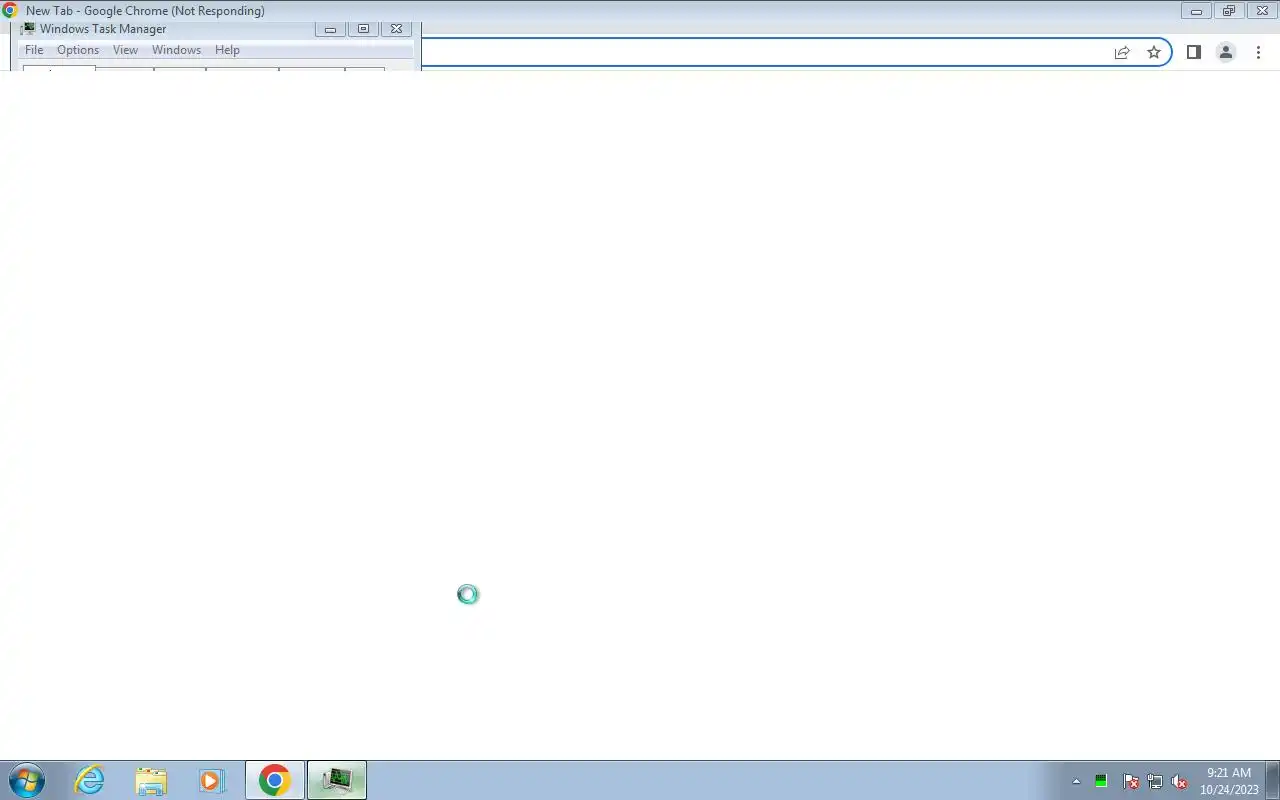Open Chrome three-dot menu

tap(1258, 52)
